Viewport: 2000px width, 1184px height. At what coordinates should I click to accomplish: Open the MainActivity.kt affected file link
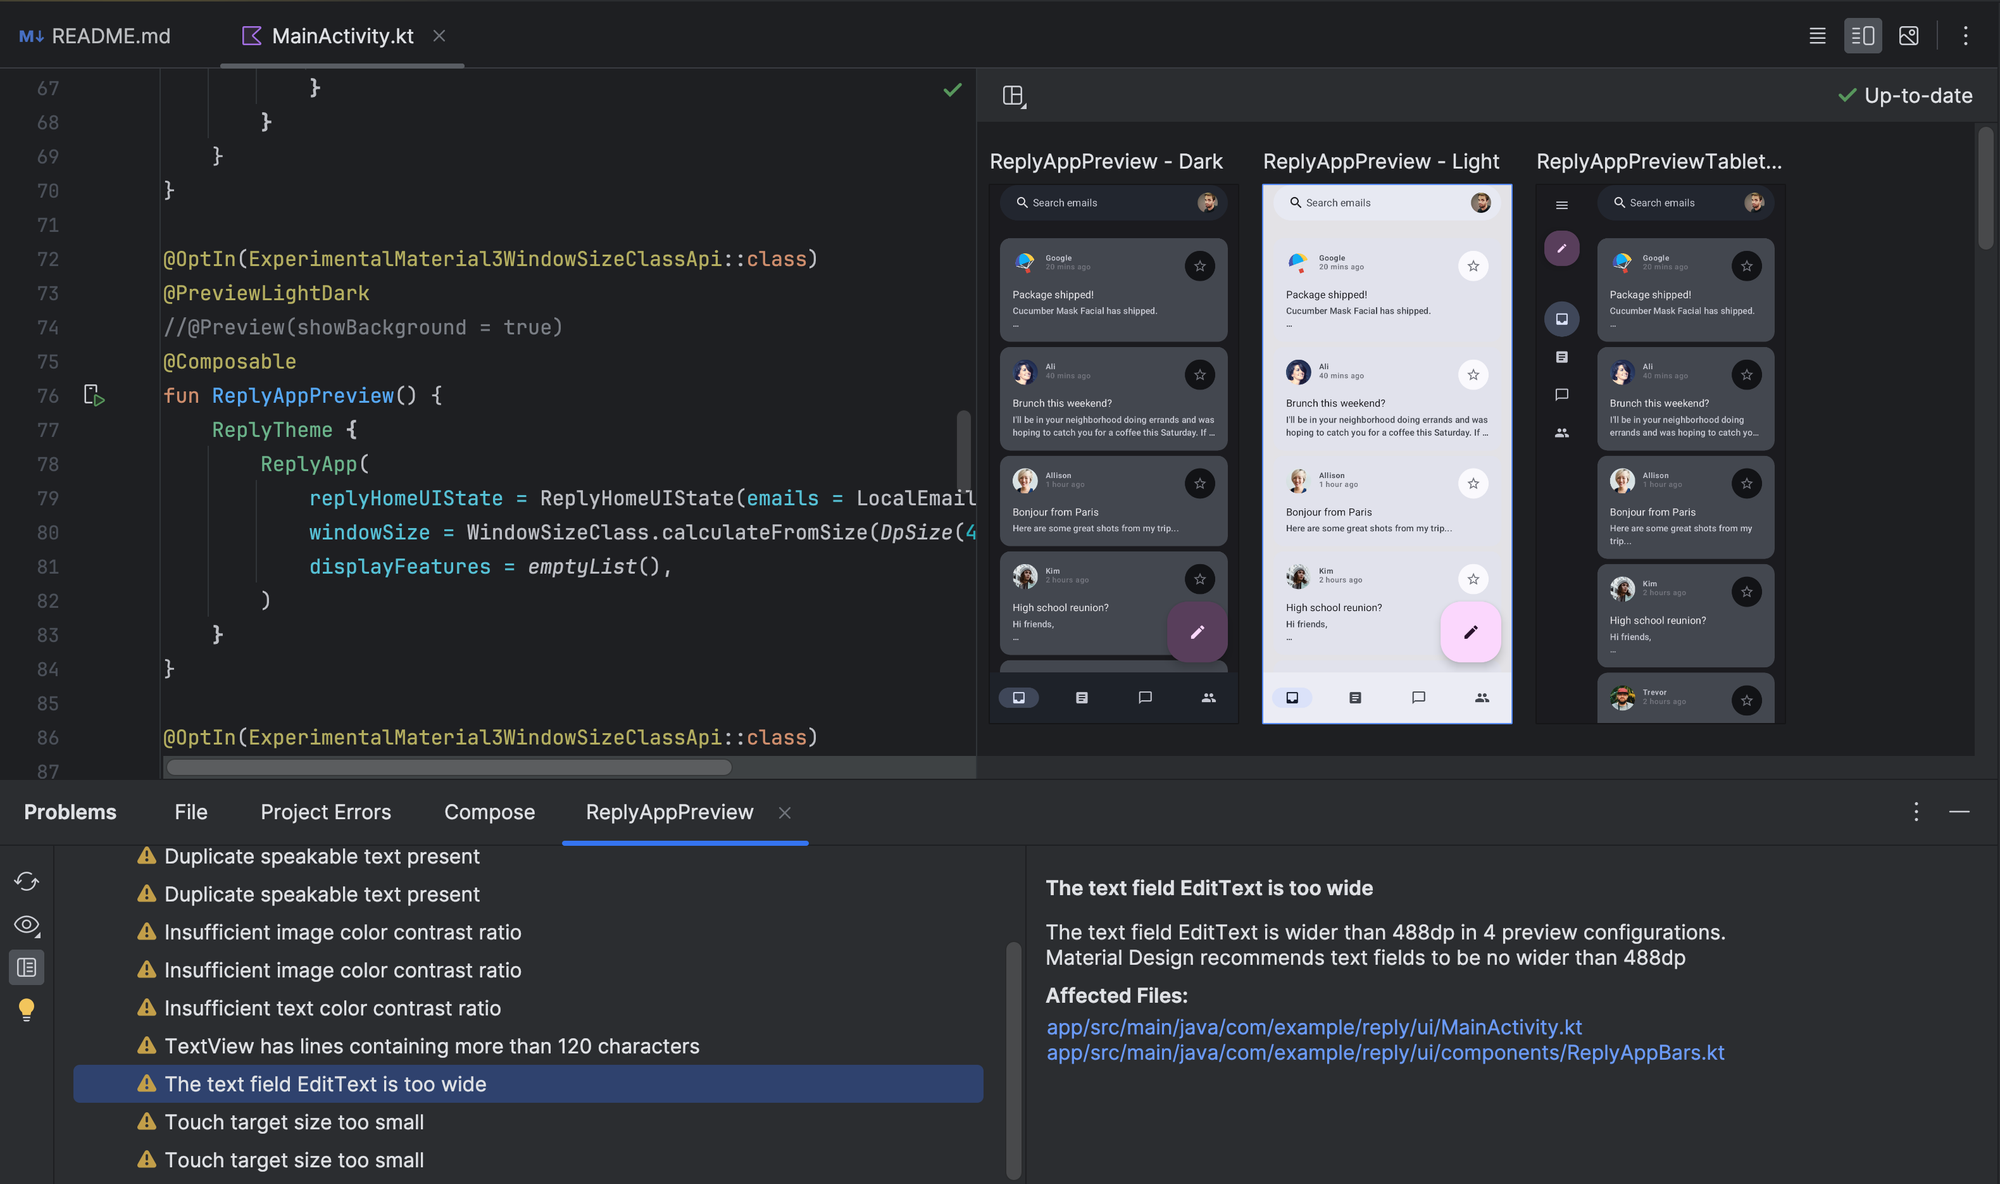[1313, 1027]
